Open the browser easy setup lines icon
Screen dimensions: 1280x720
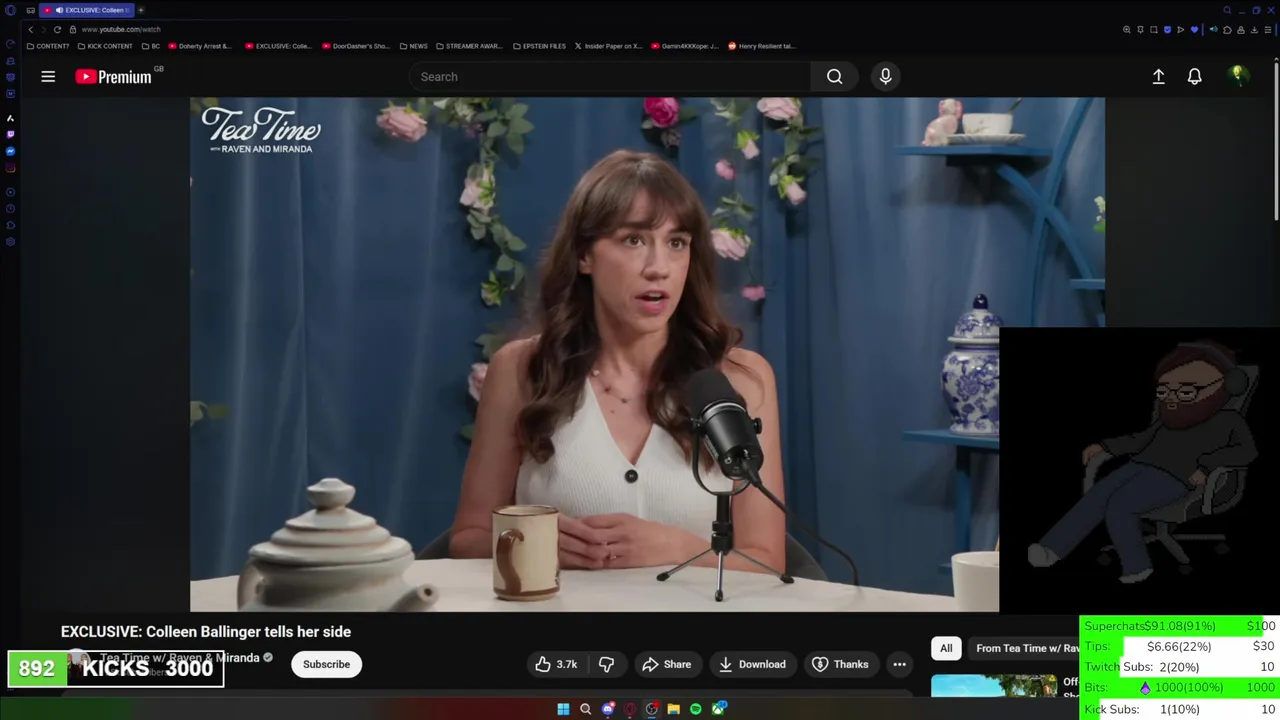[x=1268, y=30]
